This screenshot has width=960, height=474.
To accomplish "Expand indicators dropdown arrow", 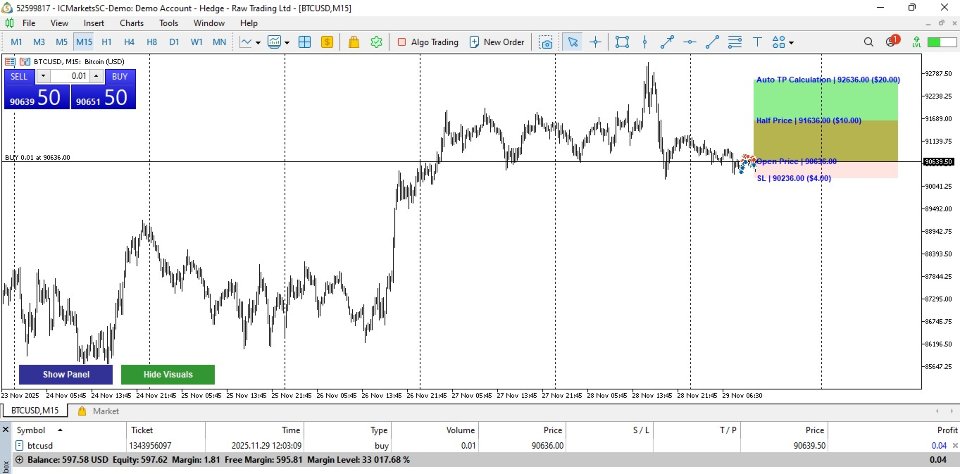I will click(287, 43).
